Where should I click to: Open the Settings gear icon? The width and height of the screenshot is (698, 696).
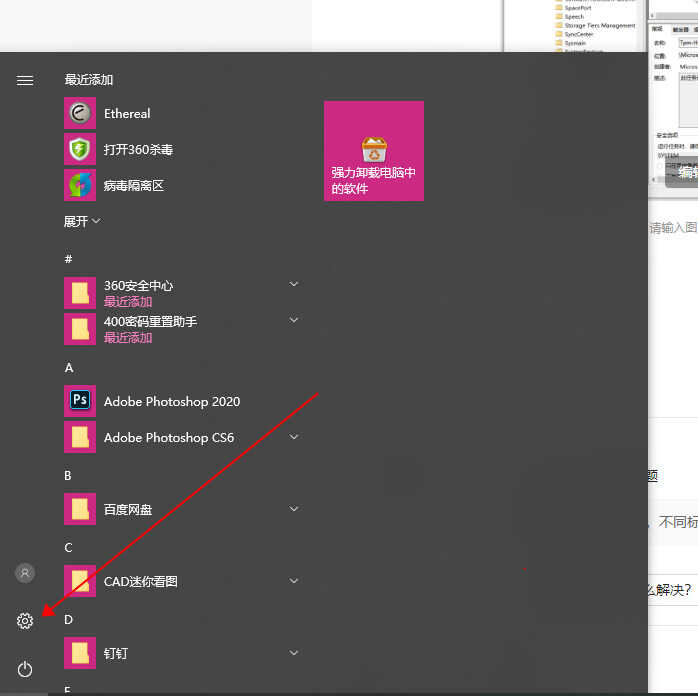[x=25, y=621]
